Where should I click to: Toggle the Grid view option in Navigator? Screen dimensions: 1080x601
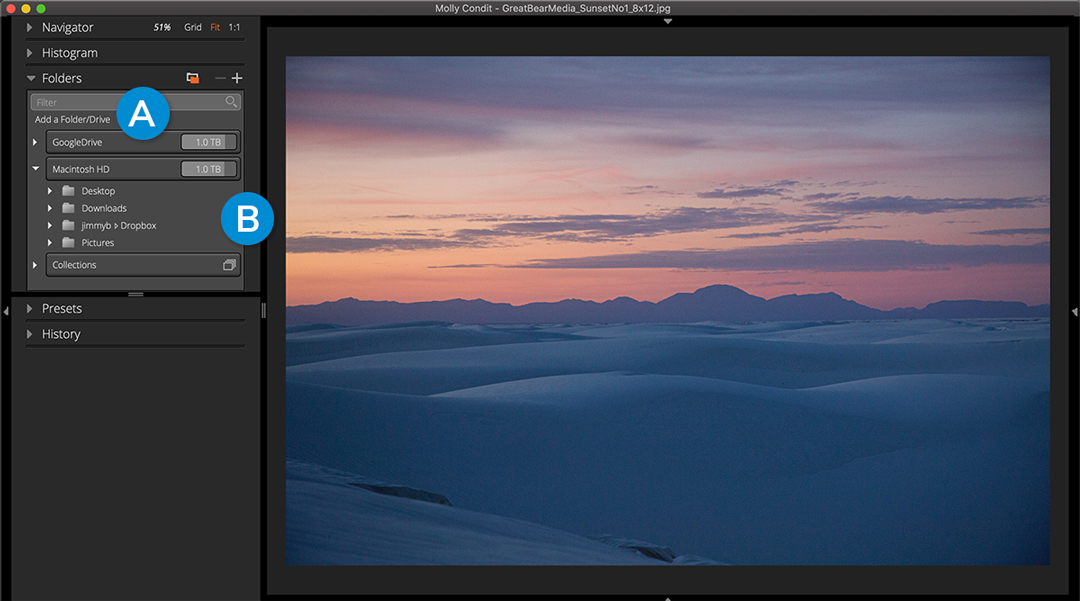tap(193, 28)
